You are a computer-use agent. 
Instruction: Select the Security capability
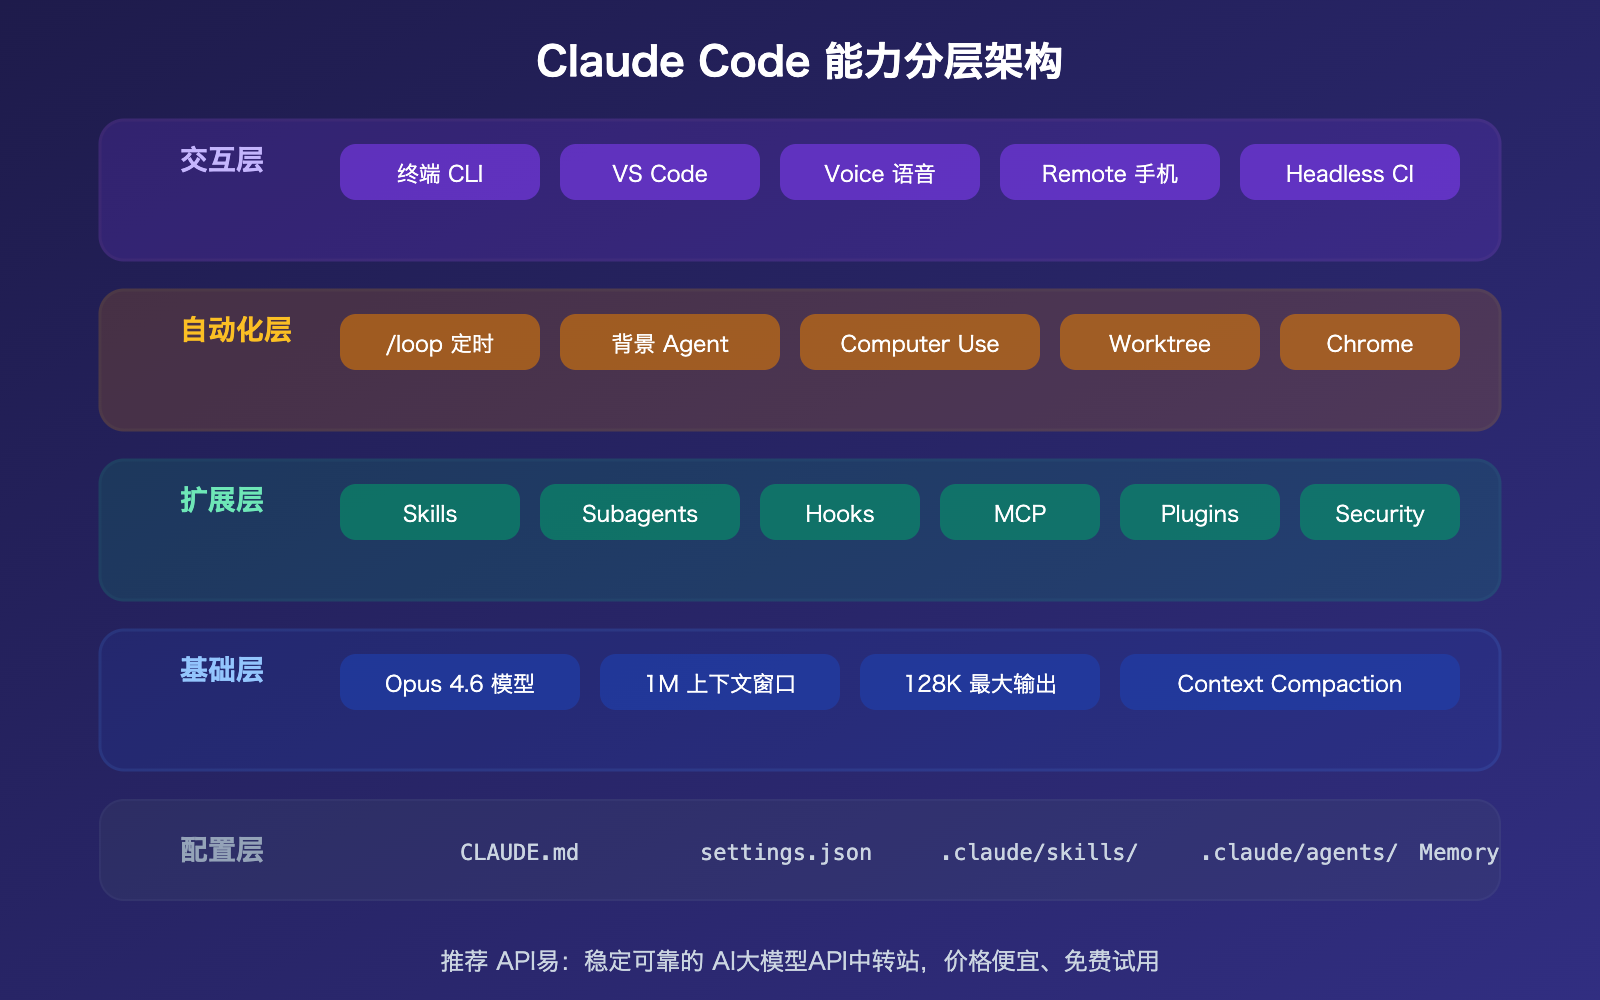(1379, 512)
